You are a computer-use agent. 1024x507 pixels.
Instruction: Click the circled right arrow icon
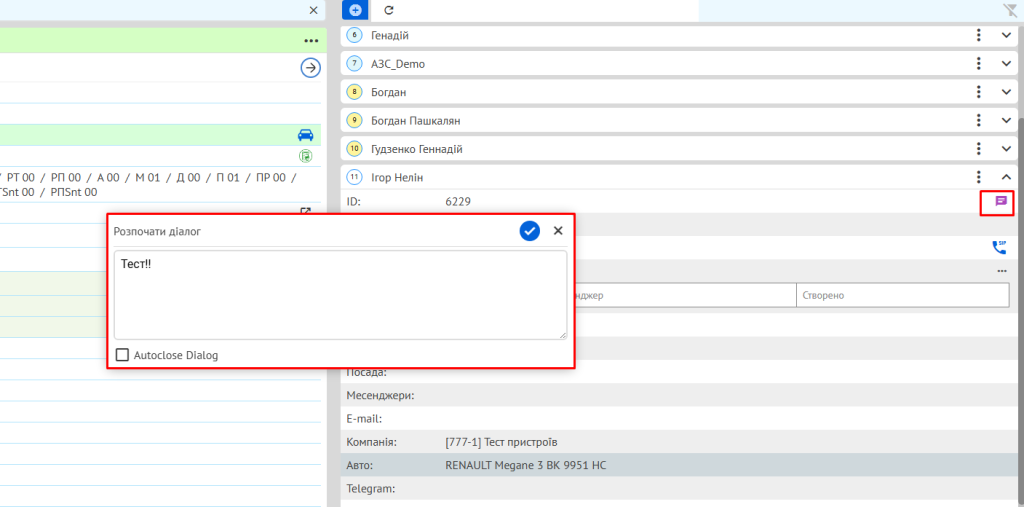pos(311,67)
